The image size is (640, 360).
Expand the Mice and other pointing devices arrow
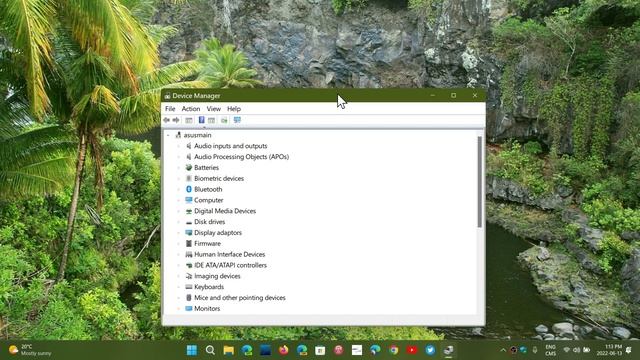coord(178,298)
